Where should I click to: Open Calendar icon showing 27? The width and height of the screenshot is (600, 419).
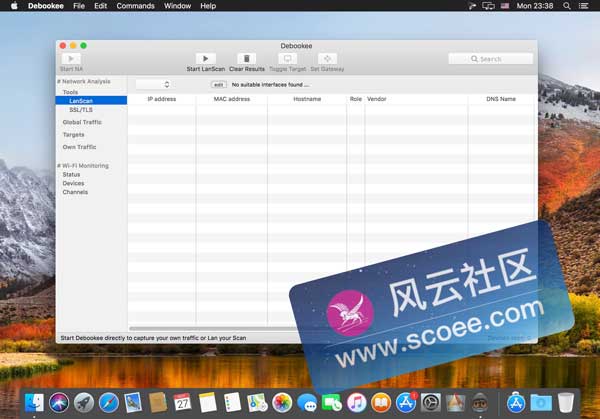183,403
